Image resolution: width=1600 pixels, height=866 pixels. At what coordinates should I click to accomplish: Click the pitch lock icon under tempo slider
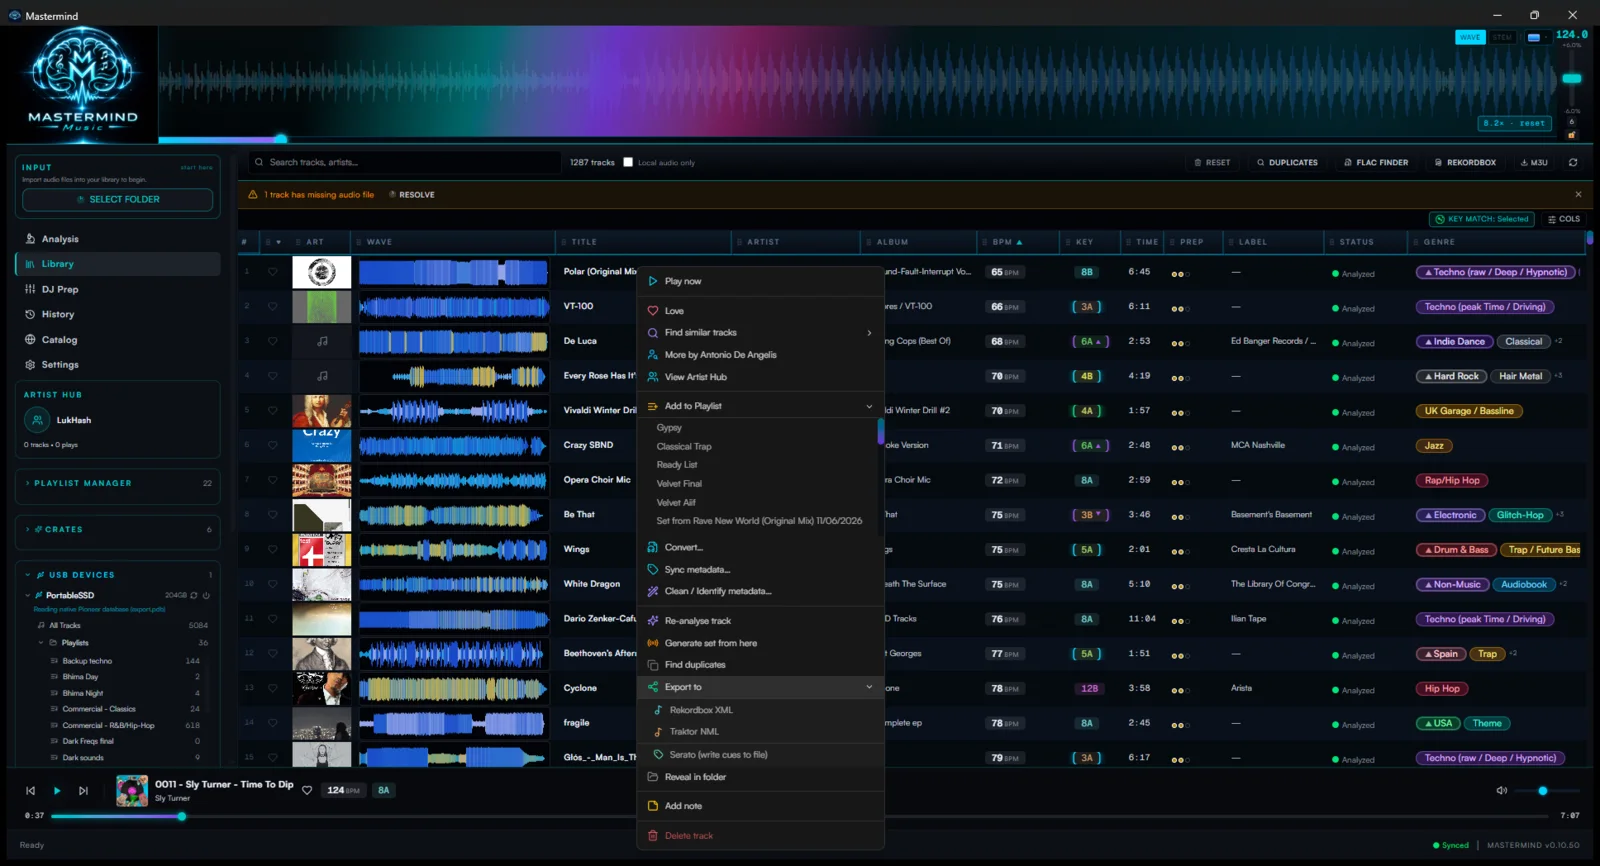[x=1571, y=134]
